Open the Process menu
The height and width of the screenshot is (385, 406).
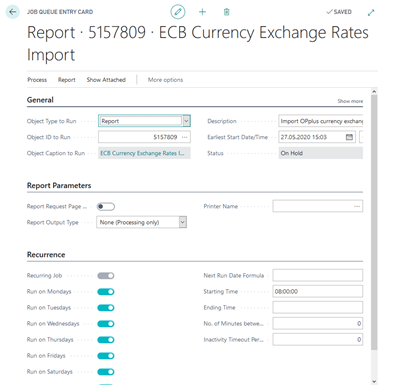pyautogui.click(x=37, y=80)
